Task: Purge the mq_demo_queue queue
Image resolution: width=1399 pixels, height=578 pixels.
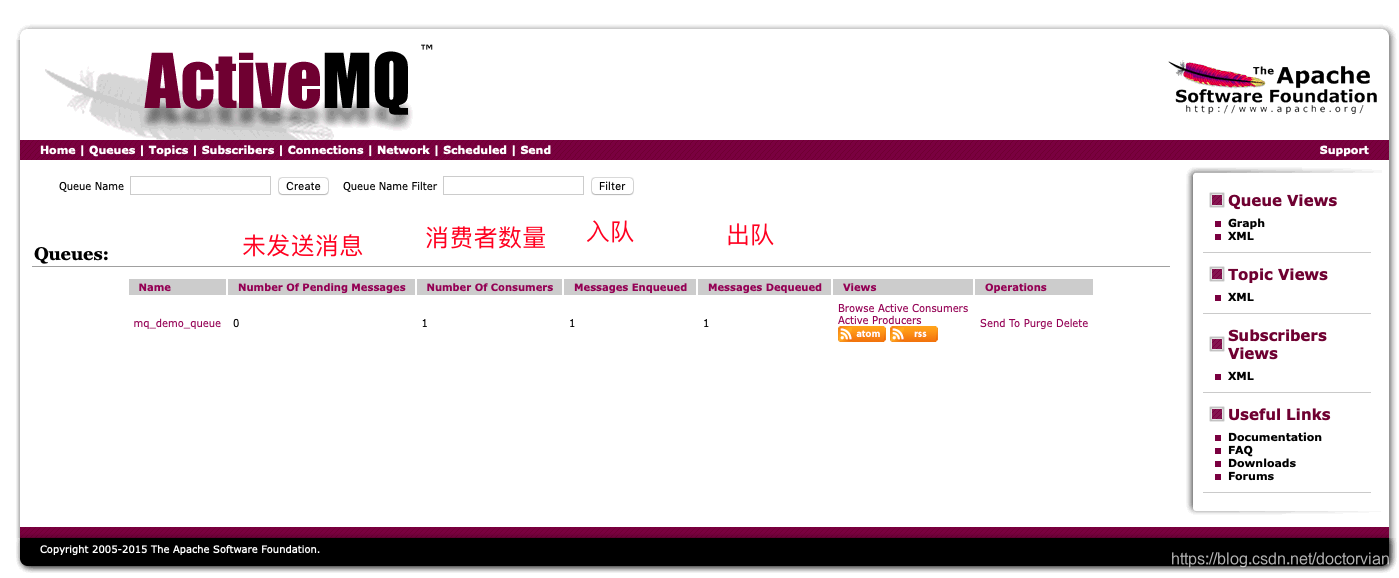Action: tap(1038, 324)
